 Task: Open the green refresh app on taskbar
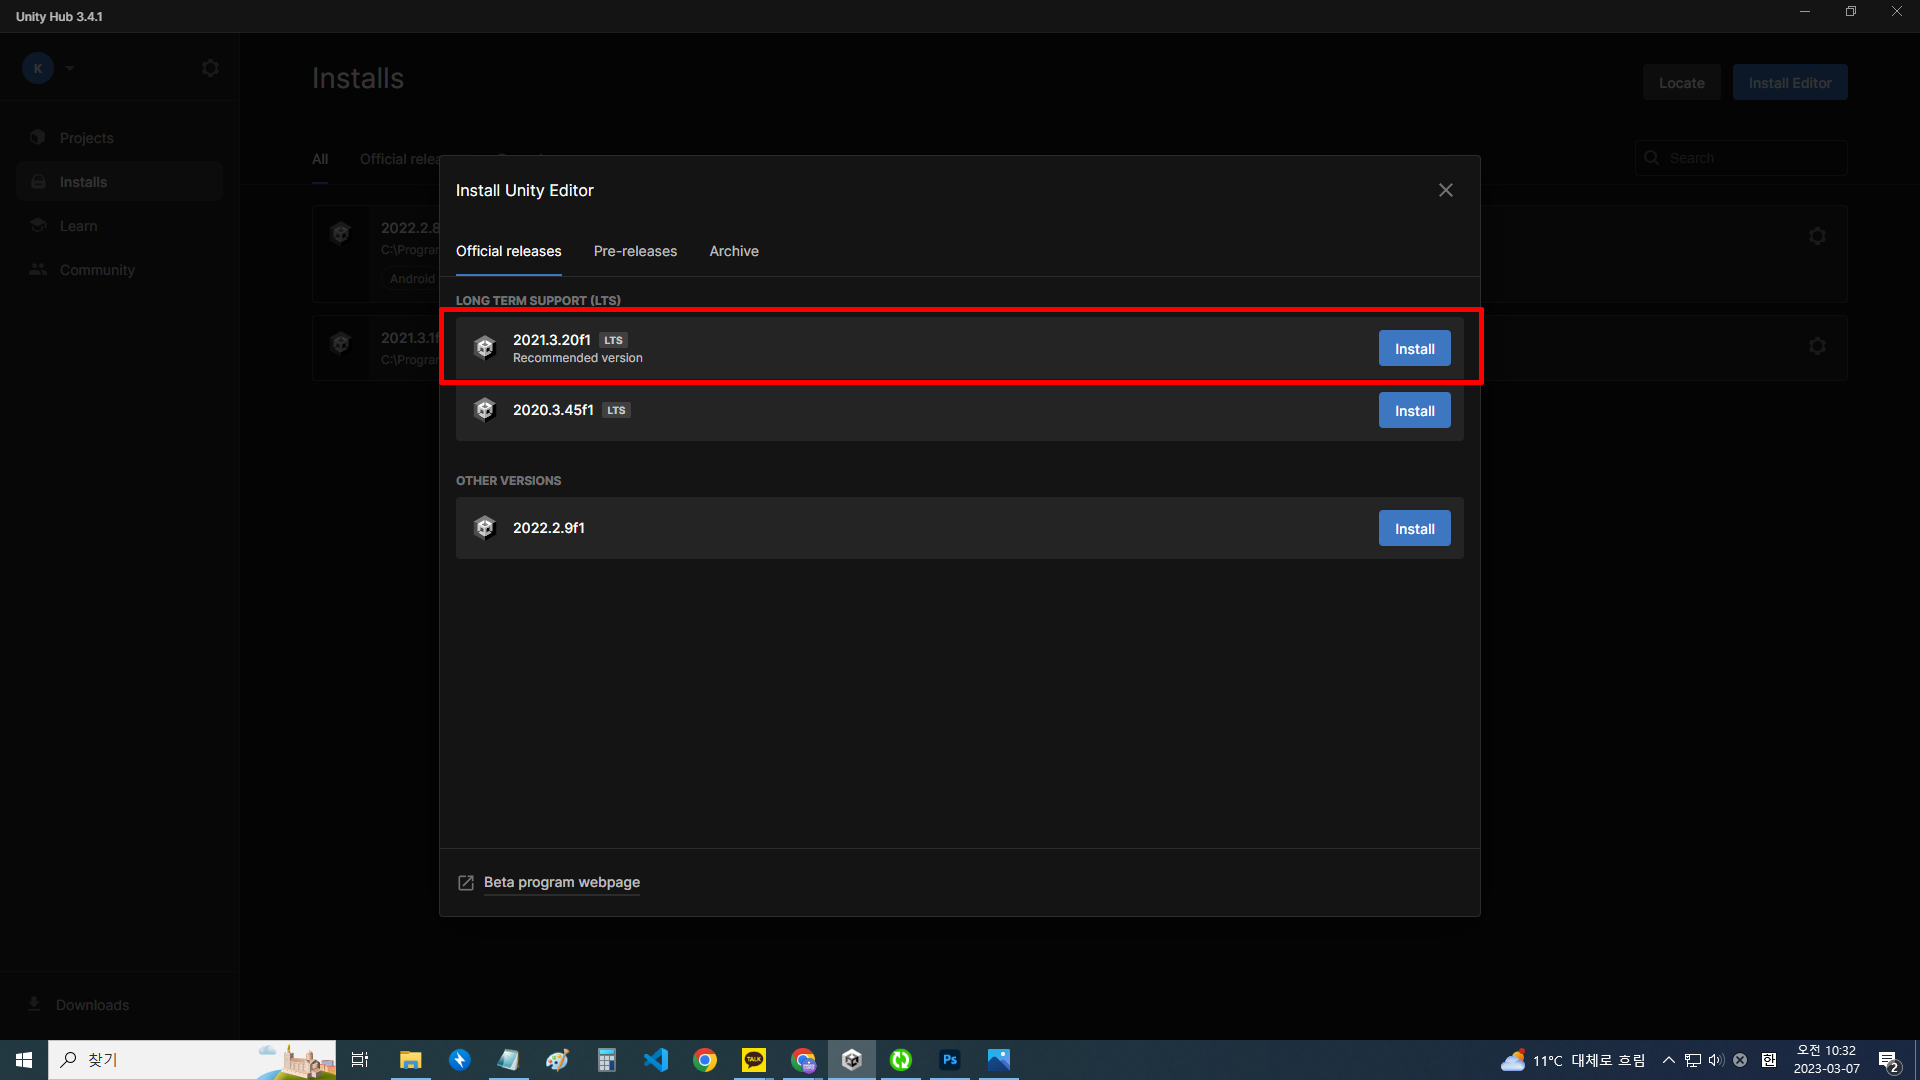pyautogui.click(x=901, y=1060)
